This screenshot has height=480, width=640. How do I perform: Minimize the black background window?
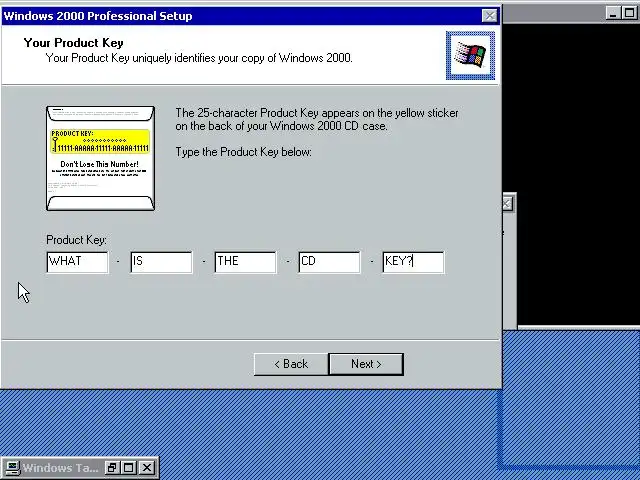coord(613,13)
